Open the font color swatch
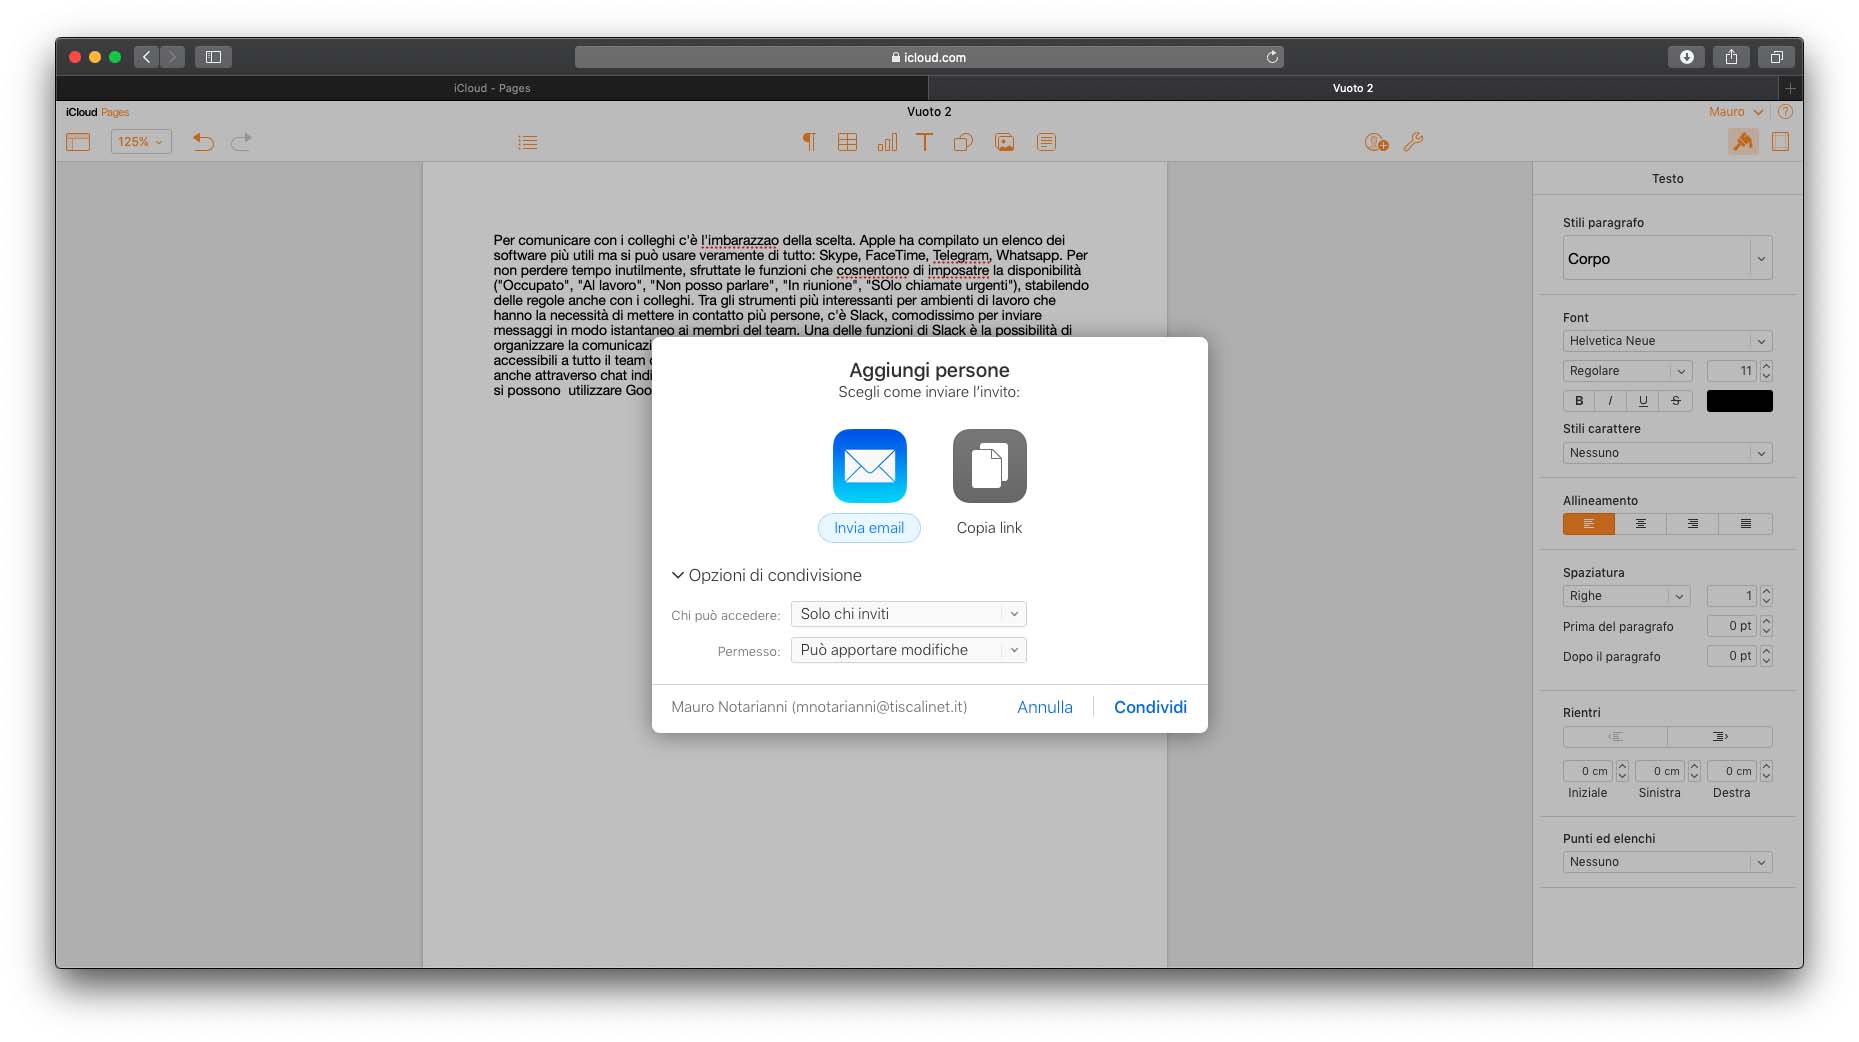1859x1042 pixels. click(1739, 400)
